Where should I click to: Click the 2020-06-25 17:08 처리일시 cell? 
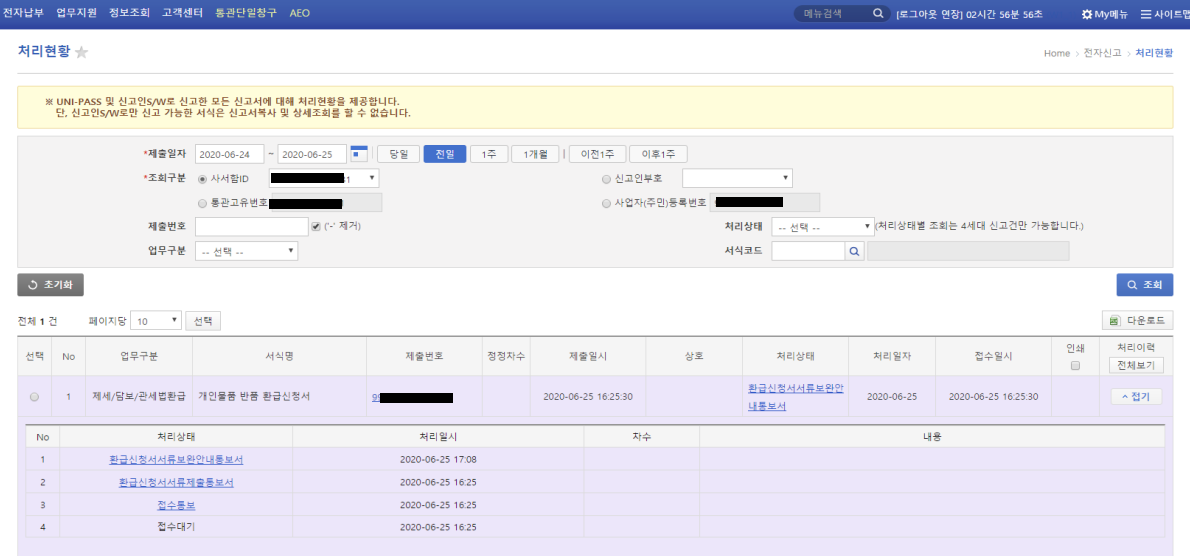pyautogui.click(x=438, y=460)
